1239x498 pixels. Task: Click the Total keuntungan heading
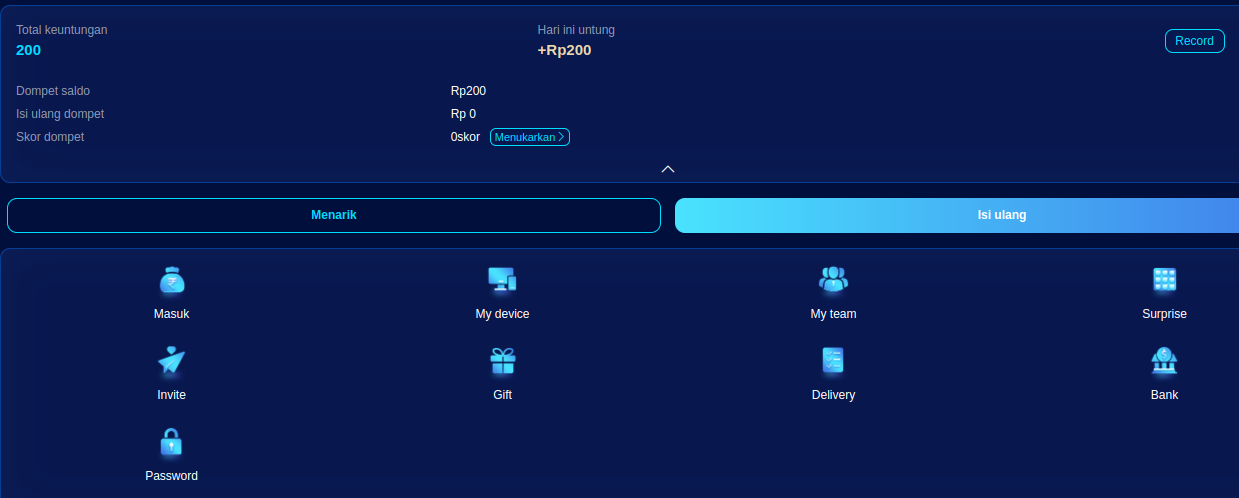coord(62,30)
